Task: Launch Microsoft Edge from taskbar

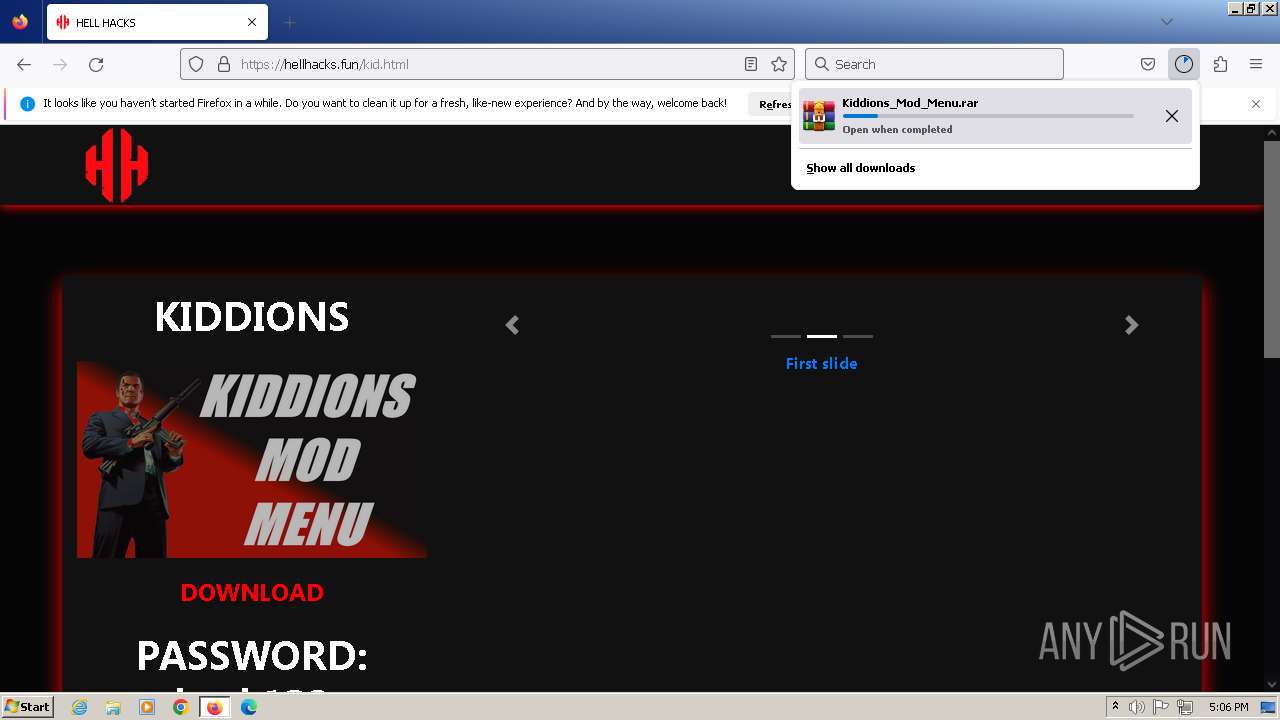Action: click(x=249, y=707)
